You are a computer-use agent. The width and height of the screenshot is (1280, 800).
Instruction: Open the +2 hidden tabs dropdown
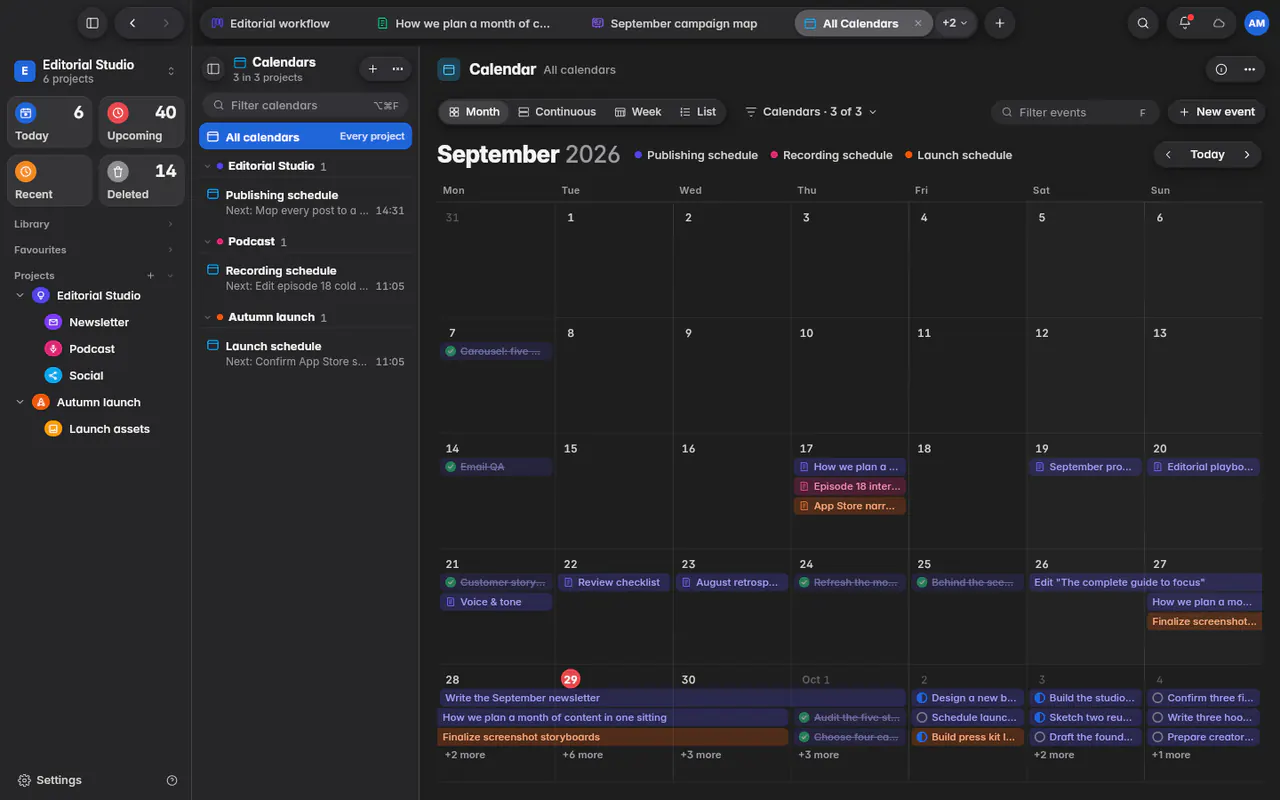click(955, 23)
